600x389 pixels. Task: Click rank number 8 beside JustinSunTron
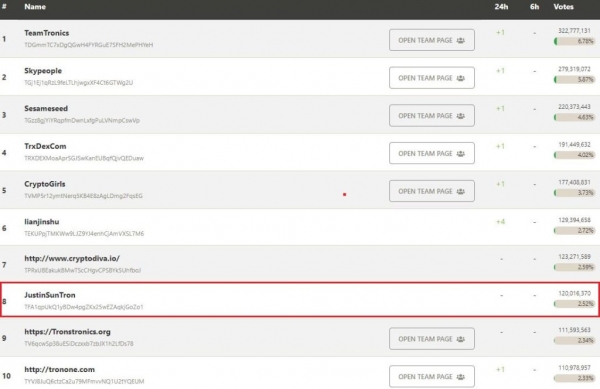tap(4, 301)
